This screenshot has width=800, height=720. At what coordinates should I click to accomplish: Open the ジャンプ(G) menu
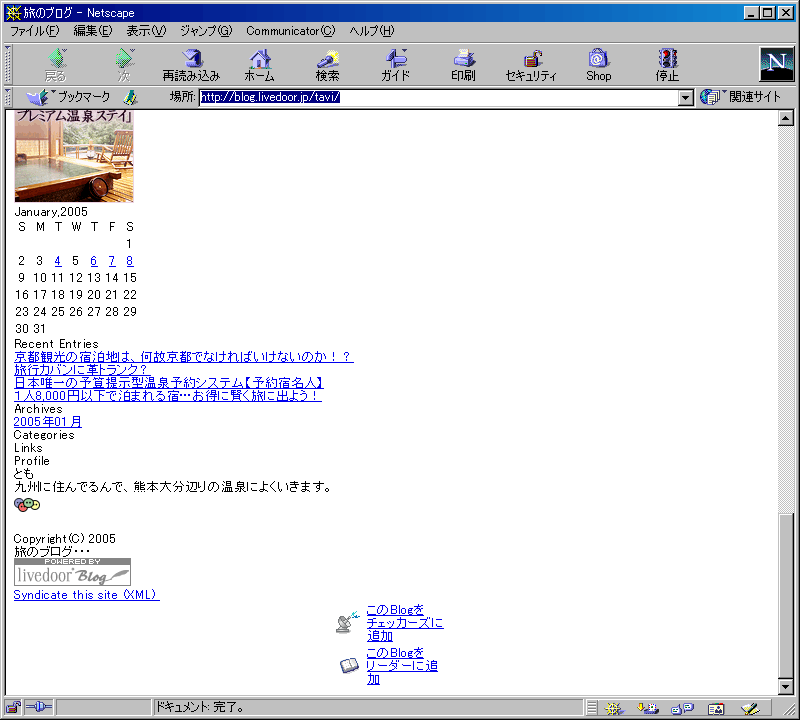click(206, 31)
